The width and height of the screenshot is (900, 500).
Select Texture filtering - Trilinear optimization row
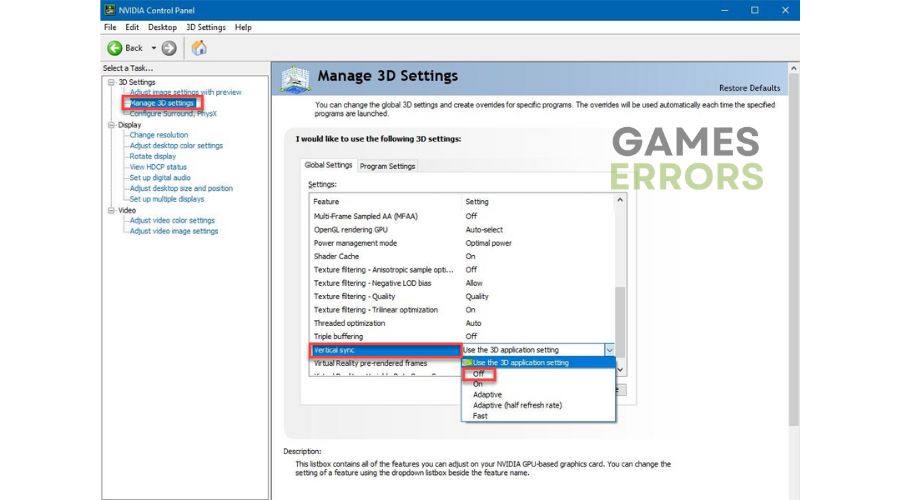tap(462, 310)
